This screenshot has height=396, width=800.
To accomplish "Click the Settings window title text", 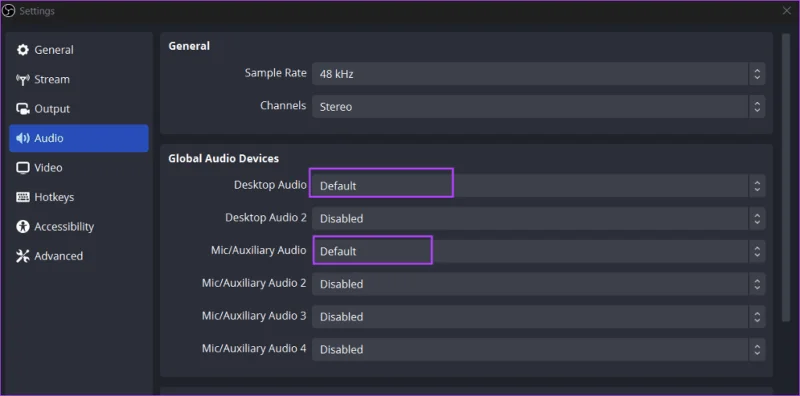I will (37, 11).
